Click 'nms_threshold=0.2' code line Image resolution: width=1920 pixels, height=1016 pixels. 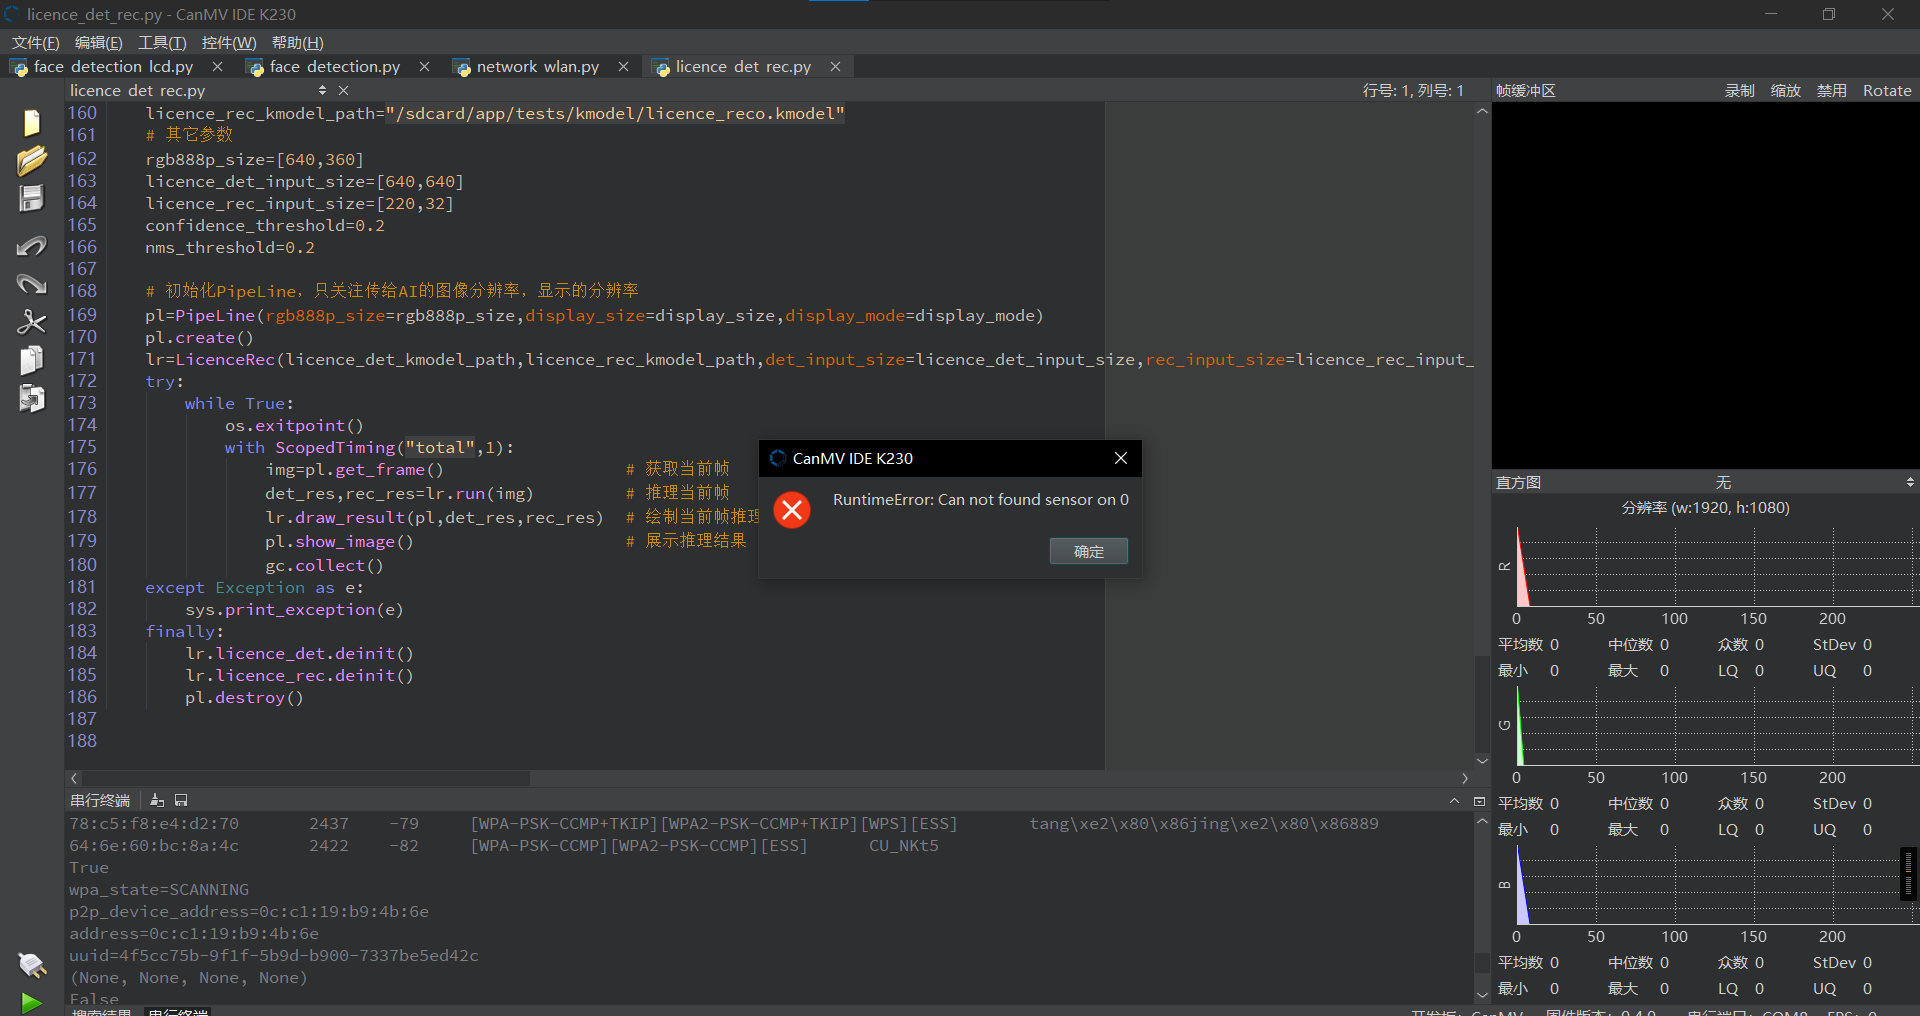point(230,247)
